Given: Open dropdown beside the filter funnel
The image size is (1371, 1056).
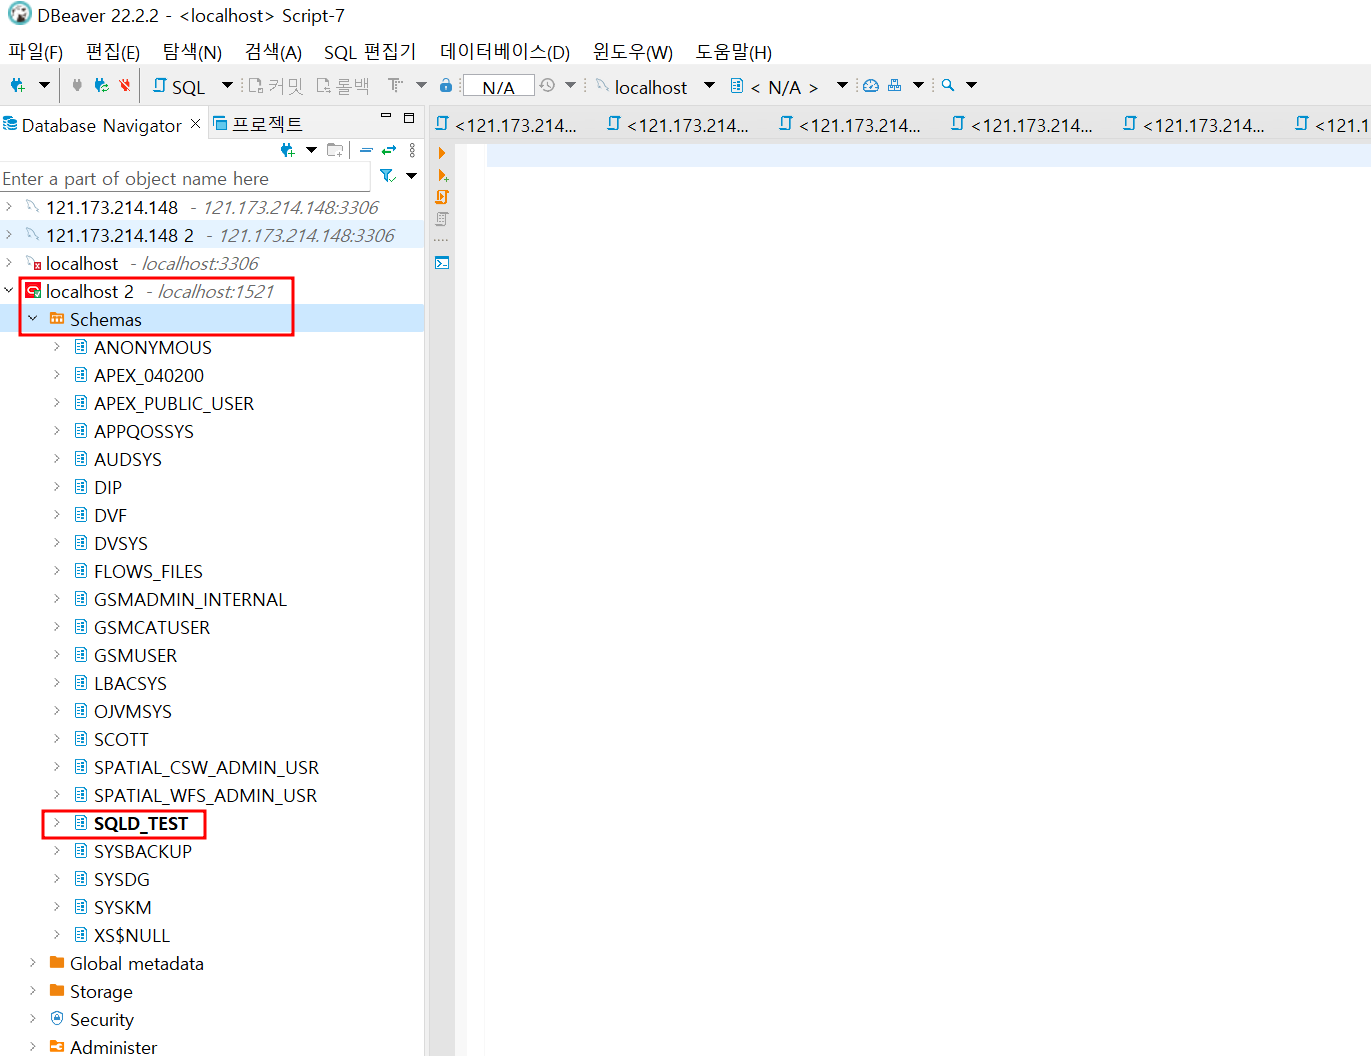Looking at the screenshot, I should pyautogui.click(x=411, y=176).
